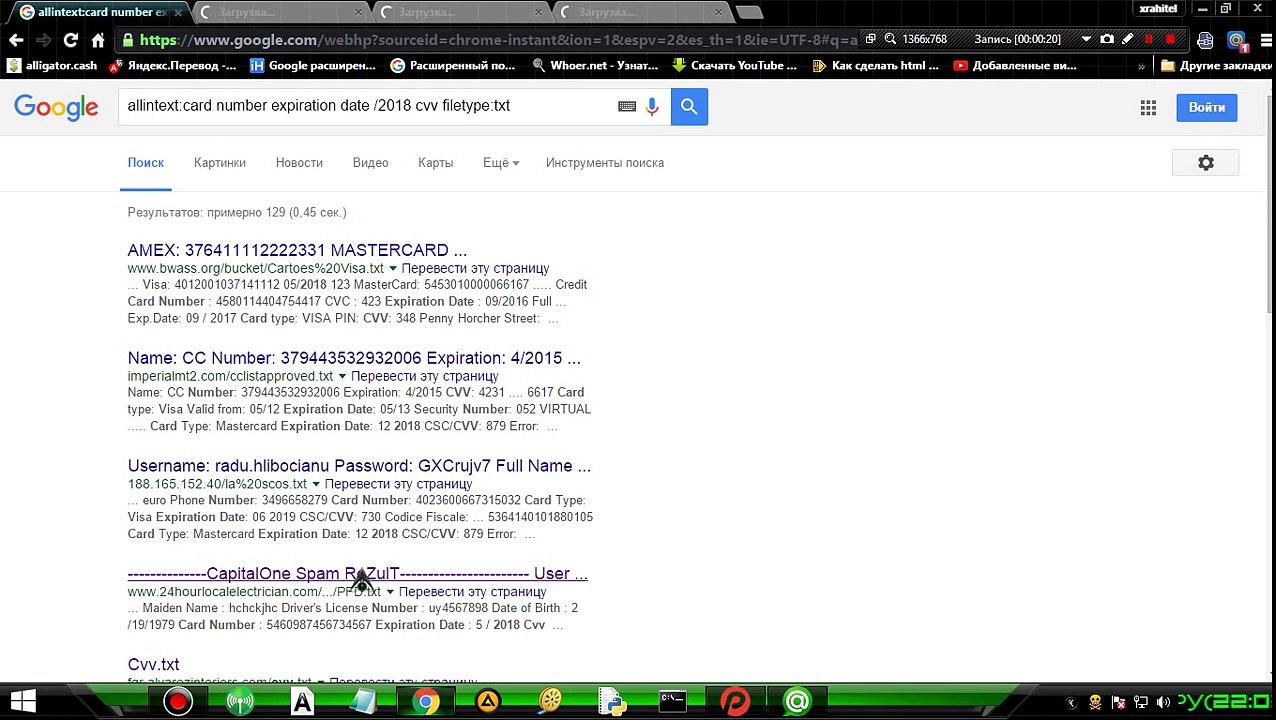Open Google расширен... bookmark
Image resolution: width=1276 pixels, height=720 pixels.
(312, 66)
